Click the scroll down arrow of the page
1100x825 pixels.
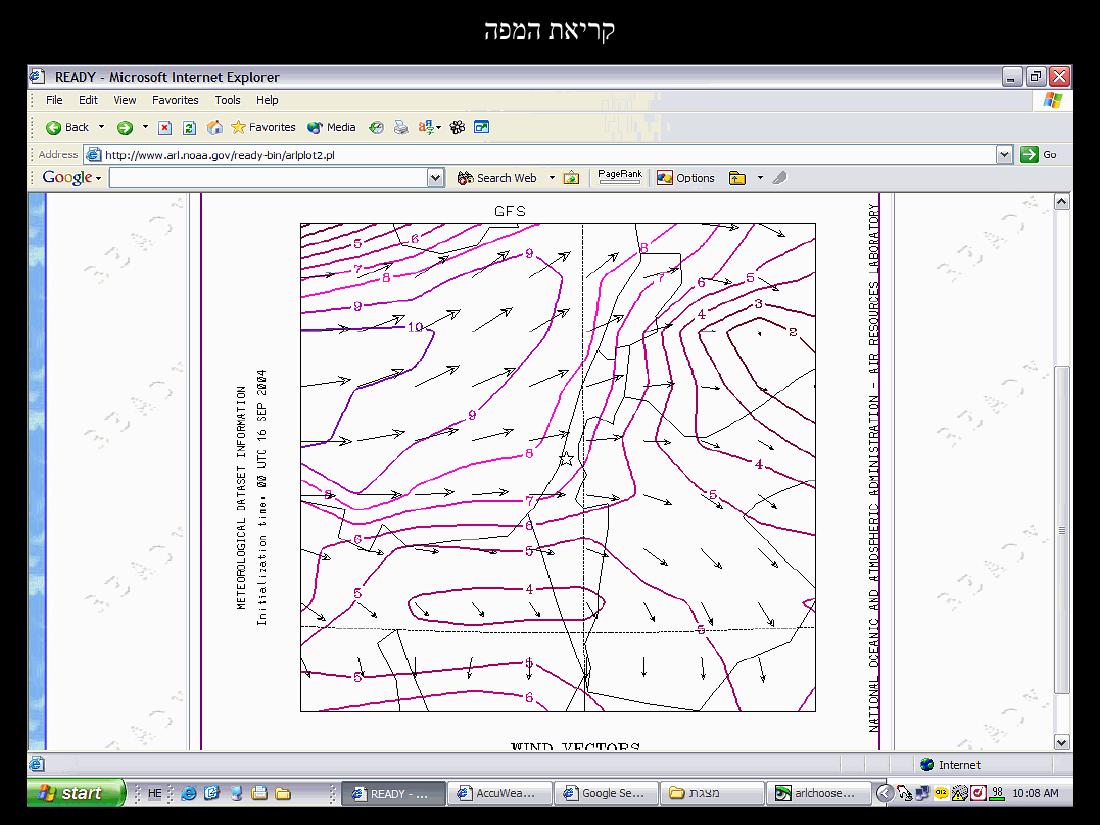click(1062, 742)
